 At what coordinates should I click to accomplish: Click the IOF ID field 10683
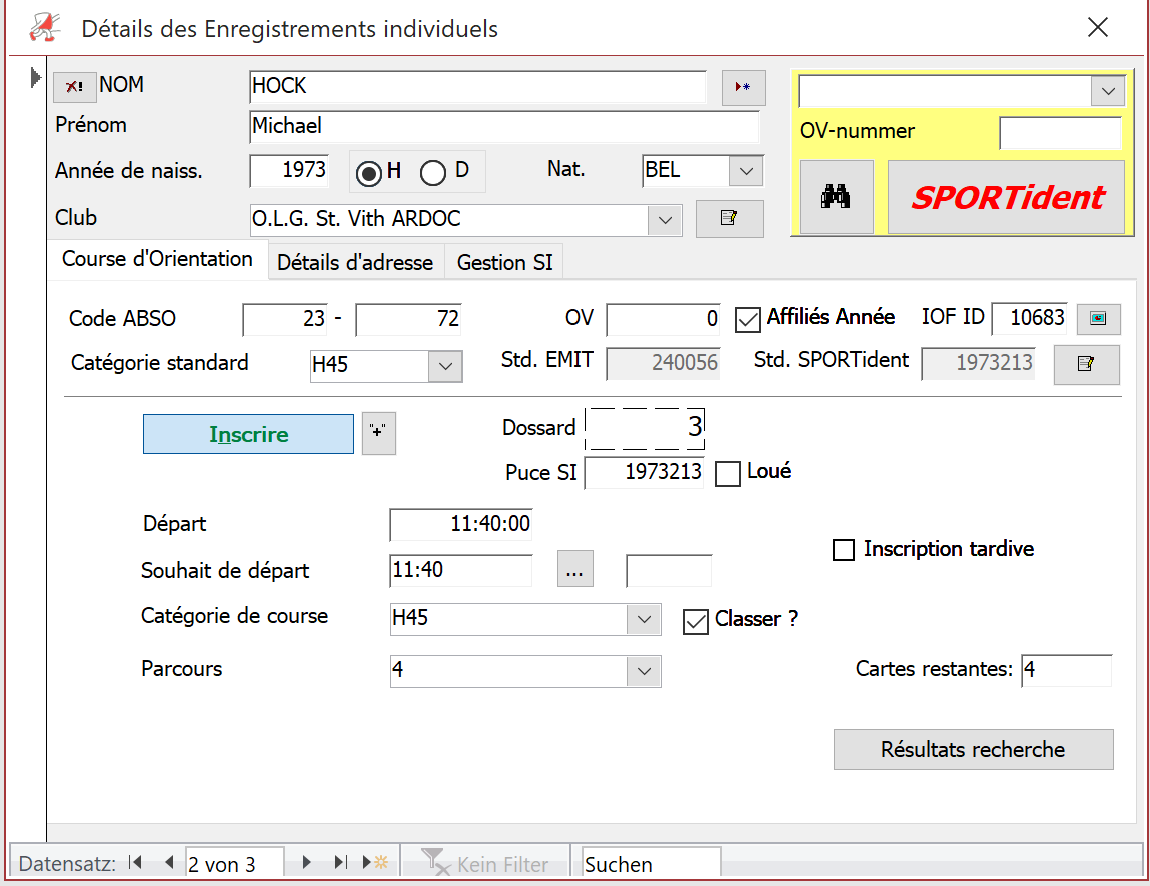click(x=1029, y=318)
